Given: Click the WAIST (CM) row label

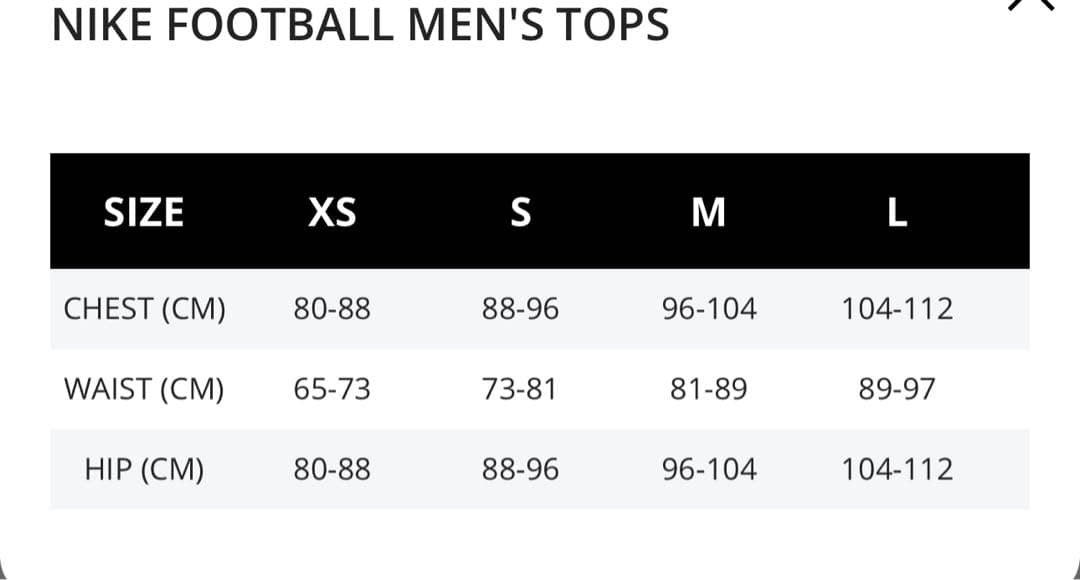Looking at the screenshot, I should pyautogui.click(x=144, y=389).
